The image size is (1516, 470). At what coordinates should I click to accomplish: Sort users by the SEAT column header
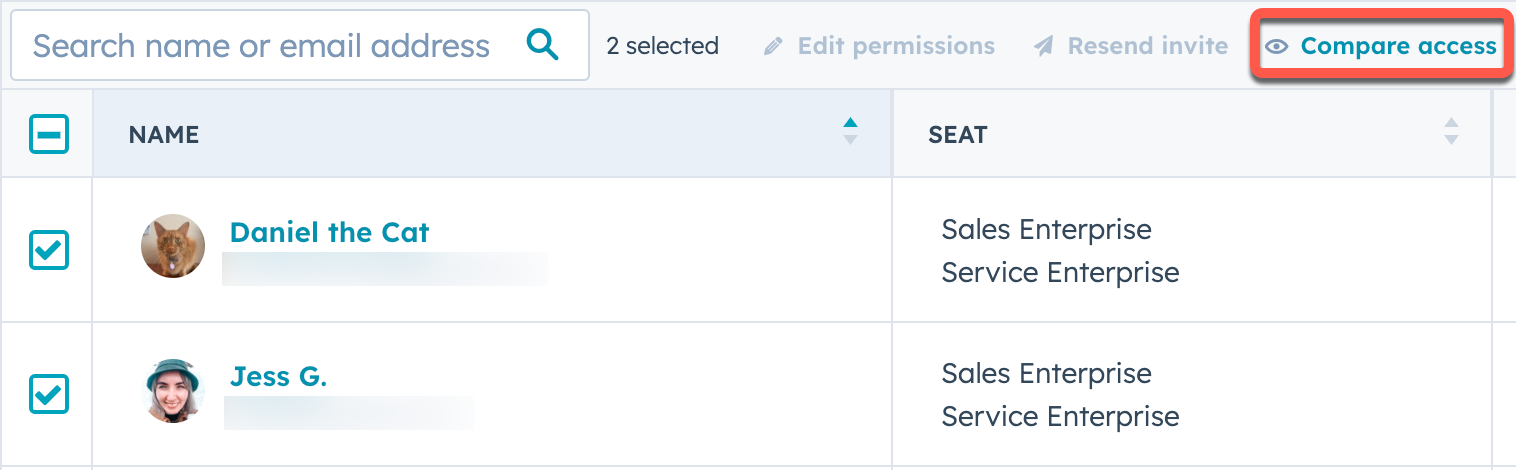958,135
